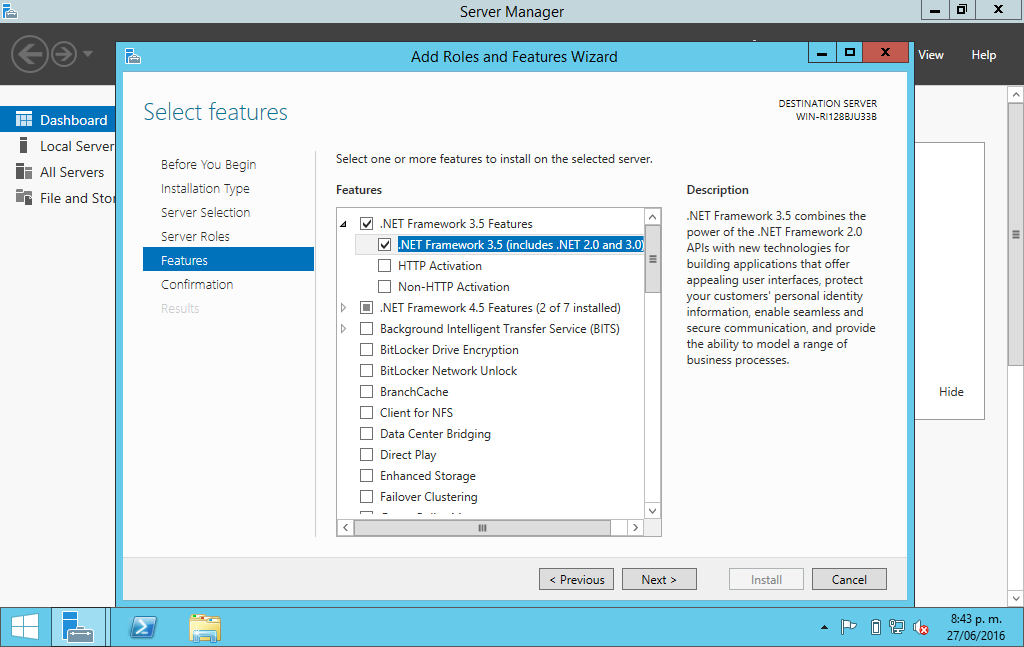Show hidden tray icons arrow
1024x647 pixels.
(824, 627)
